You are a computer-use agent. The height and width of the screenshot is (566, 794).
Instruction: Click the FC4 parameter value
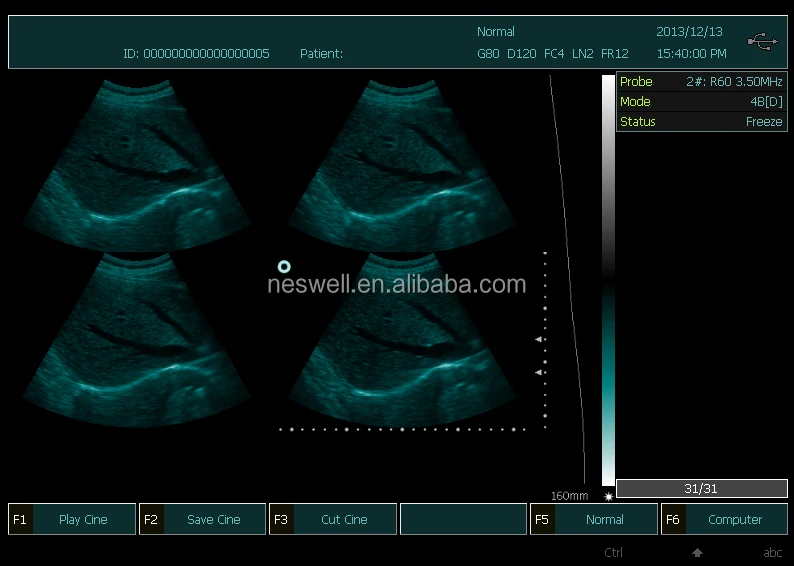(x=553, y=54)
